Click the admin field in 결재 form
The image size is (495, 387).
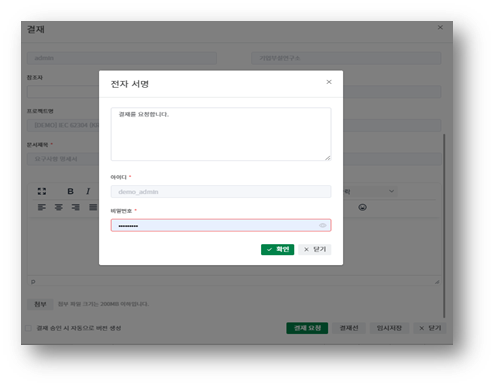[x=122, y=58]
